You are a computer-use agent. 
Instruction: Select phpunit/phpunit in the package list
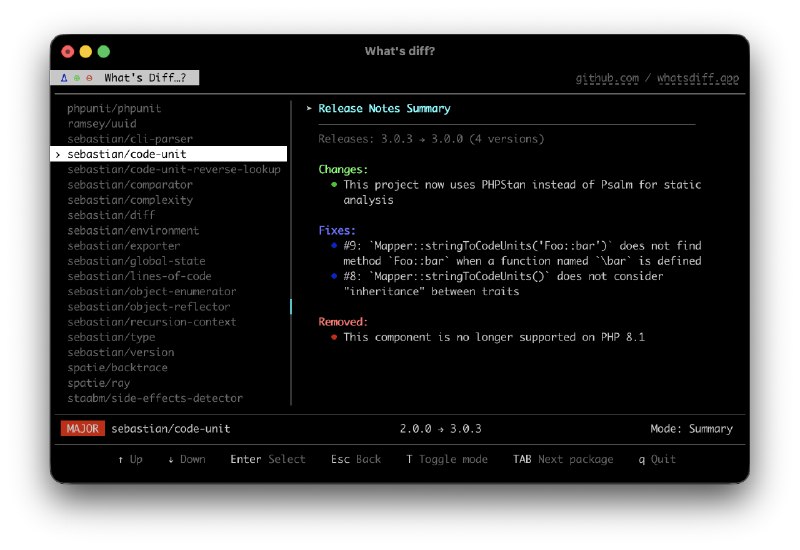click(x=114, y=108)
